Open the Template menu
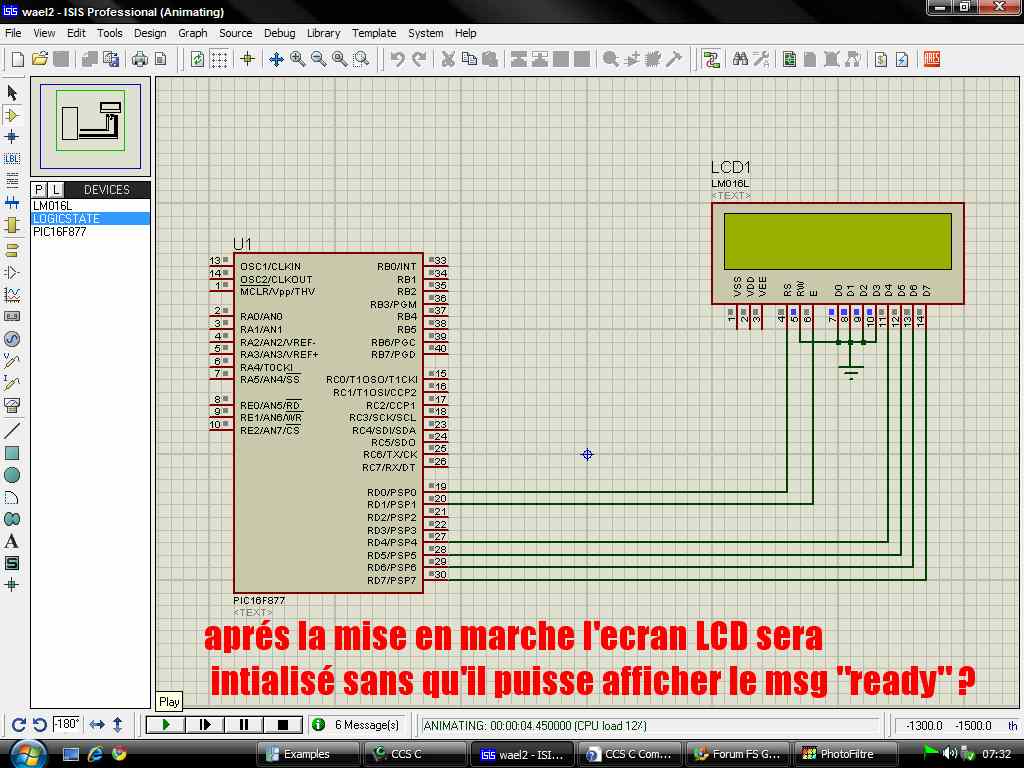This screenshot has height=768, width=1024. coord(374,33)
